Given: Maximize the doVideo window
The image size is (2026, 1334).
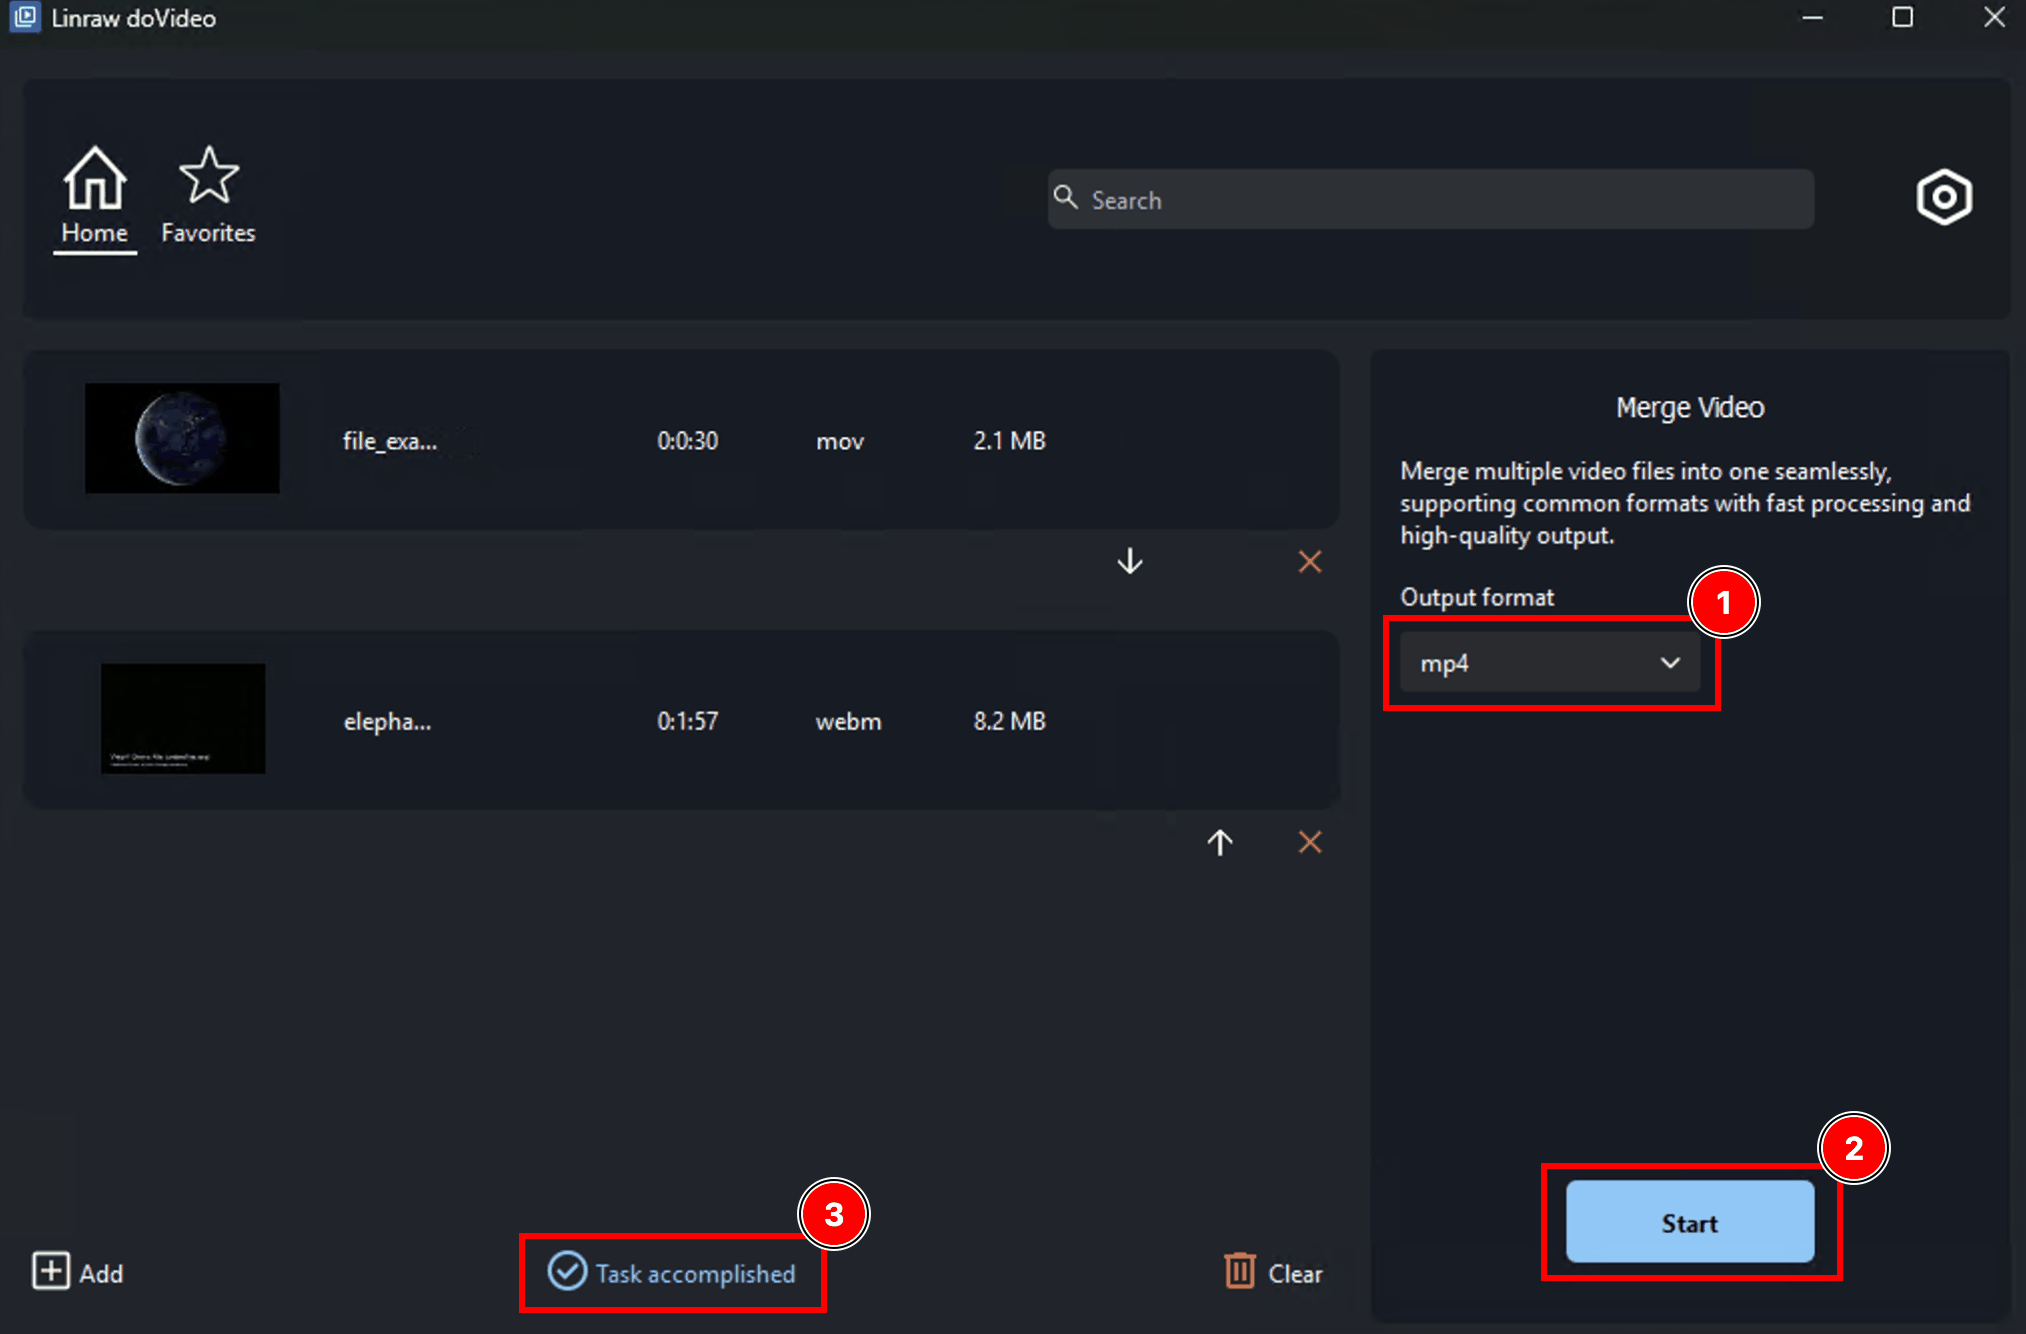Looking at the screenshot, I should pos(1902,17).
